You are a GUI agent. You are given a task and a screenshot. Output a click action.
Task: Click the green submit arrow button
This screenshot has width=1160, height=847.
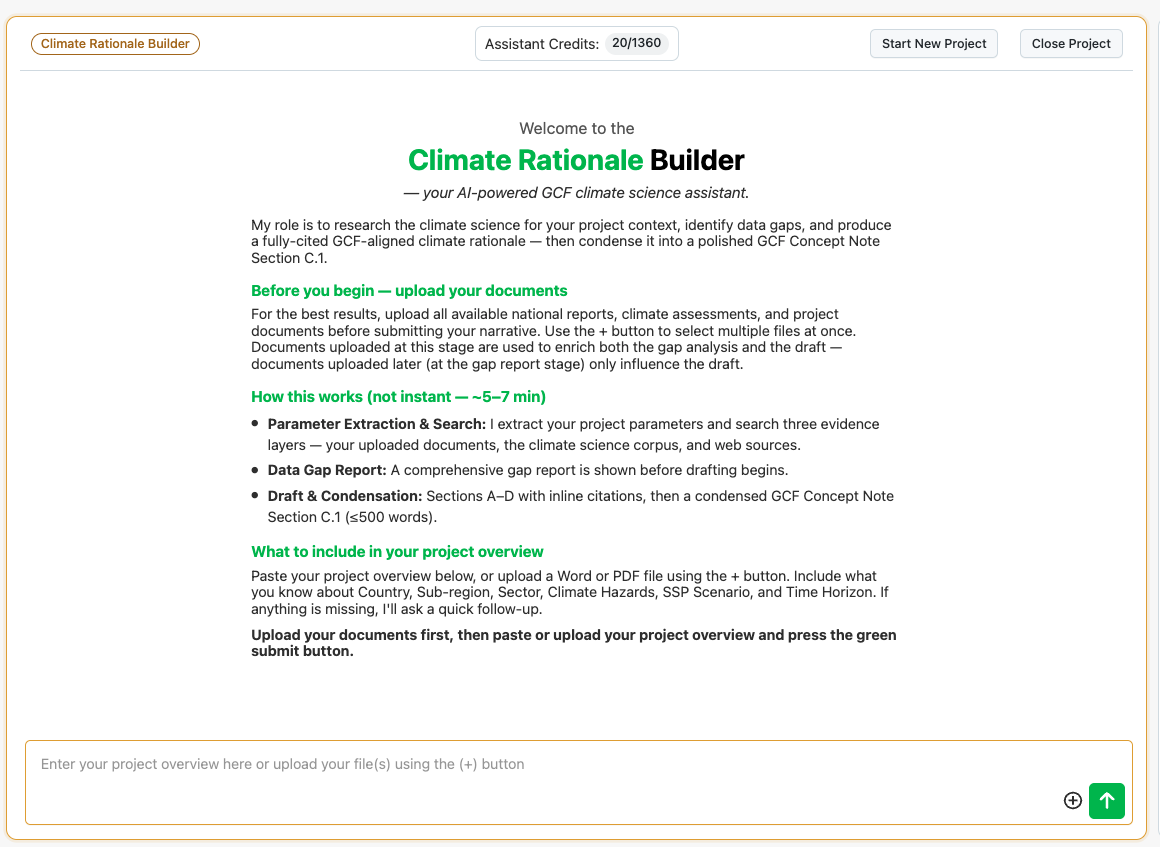point(1106,800)
